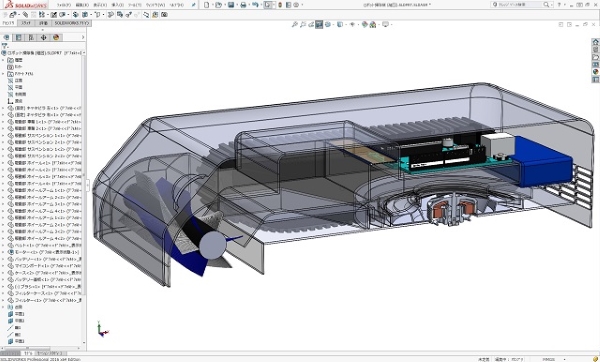Click the Move Component tool
Image resolution: width=600 pixels, height=362 pixels.
pos(63,15)
